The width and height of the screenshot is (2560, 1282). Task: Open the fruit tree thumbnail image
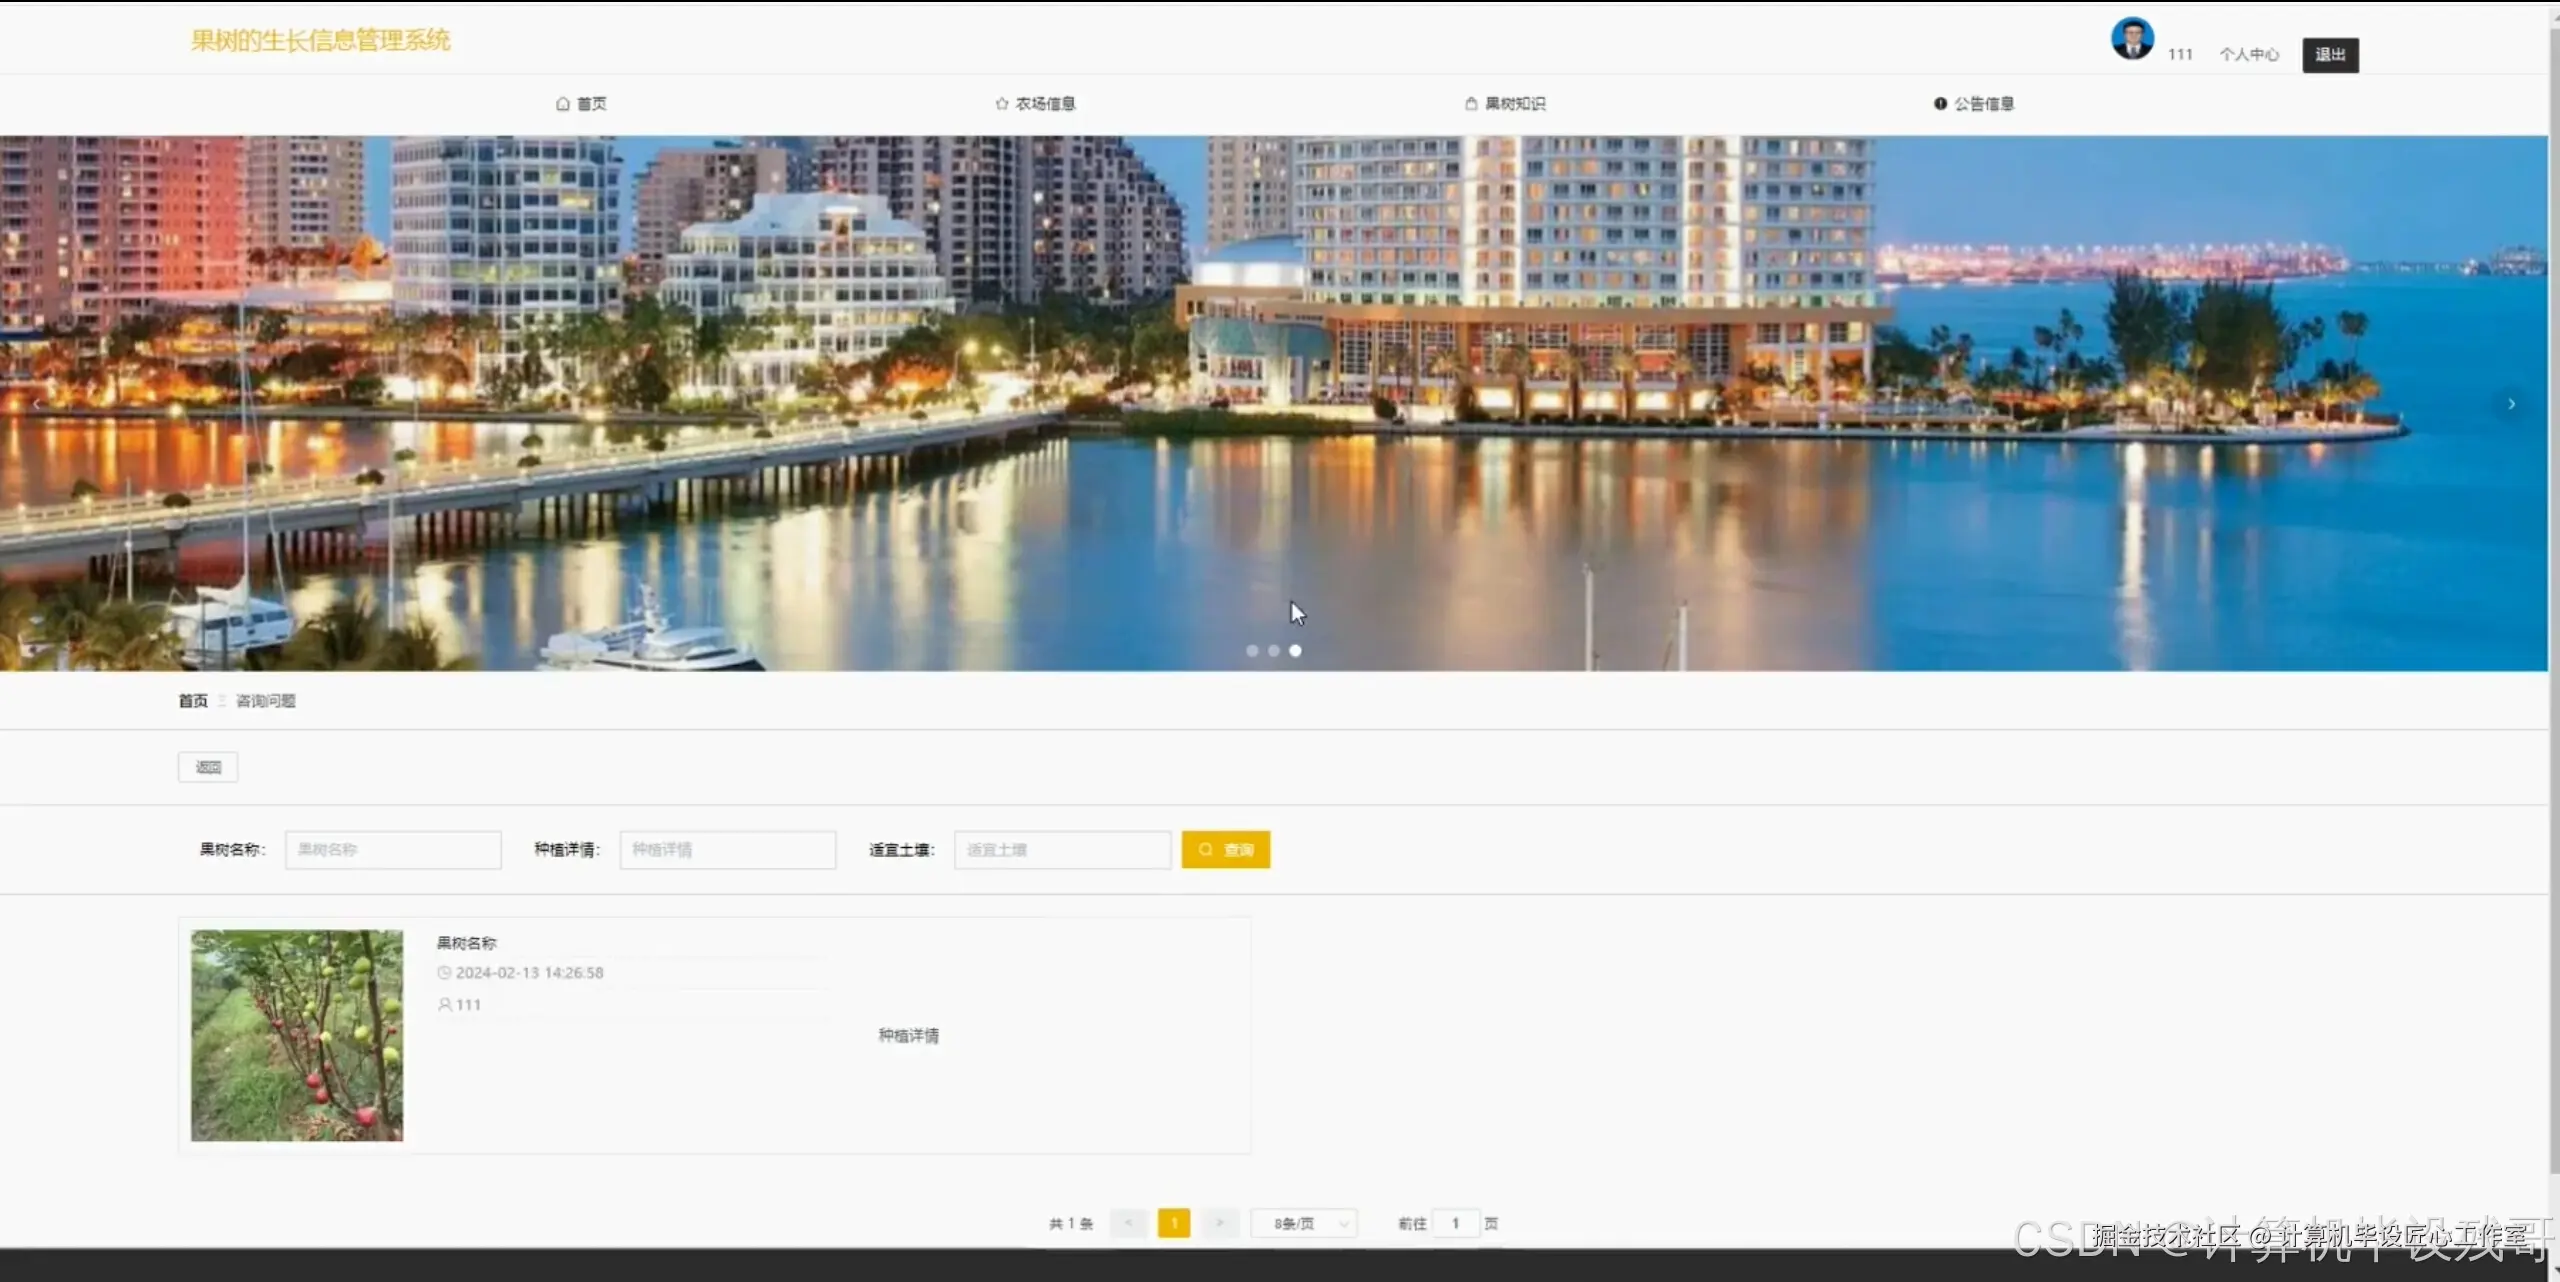pos(297,1035)
